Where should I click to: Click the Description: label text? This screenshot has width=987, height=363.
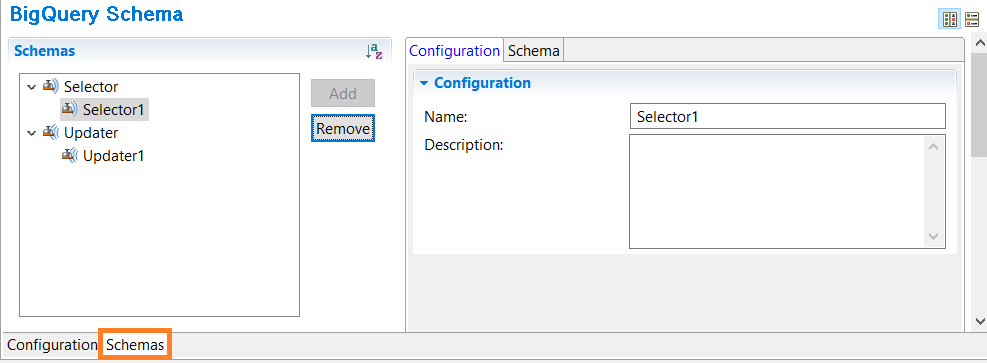pos(464,145)
